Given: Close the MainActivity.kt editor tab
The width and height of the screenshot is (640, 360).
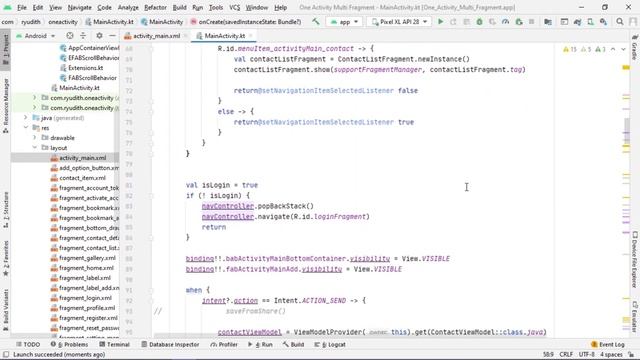Looking at the screenshot, I should (251, 36).
